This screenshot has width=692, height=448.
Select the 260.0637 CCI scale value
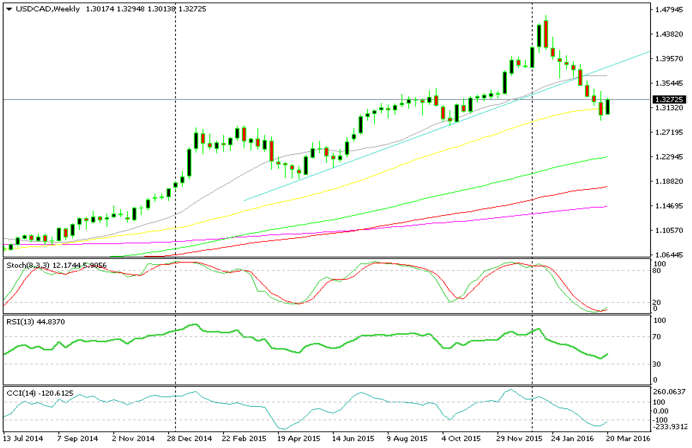(x=670, y=392)
